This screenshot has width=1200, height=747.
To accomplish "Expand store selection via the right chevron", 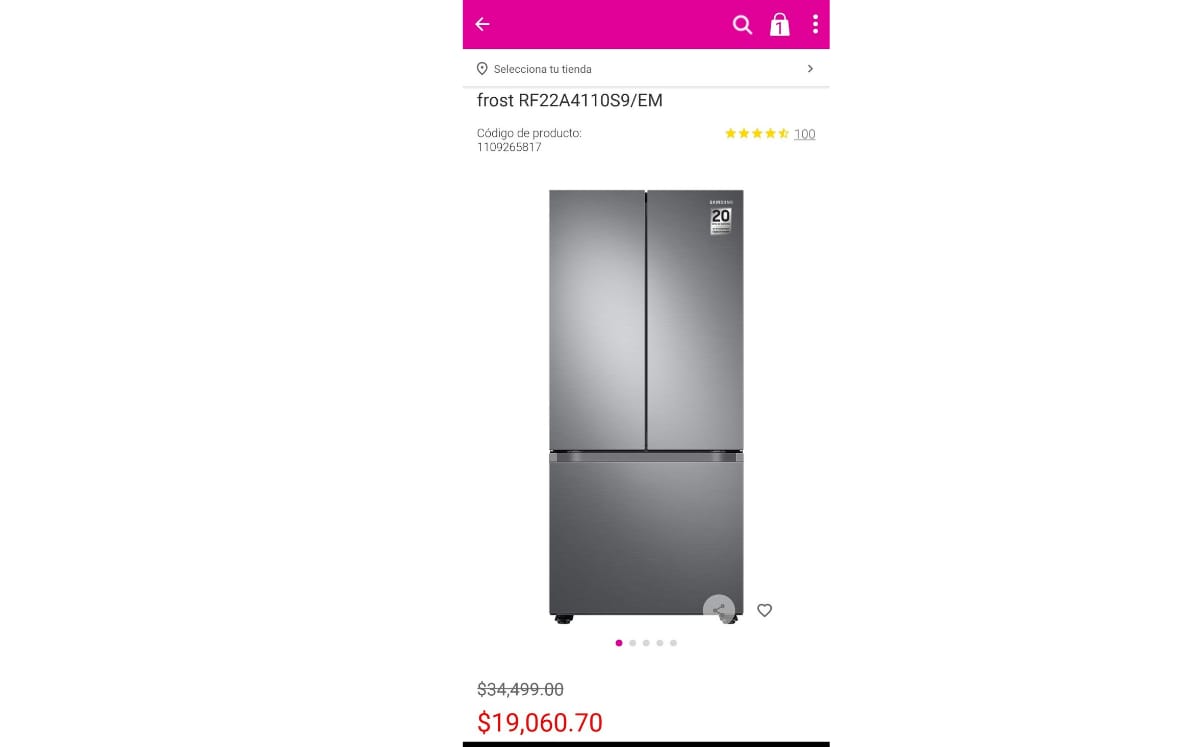I will (810, 69).
